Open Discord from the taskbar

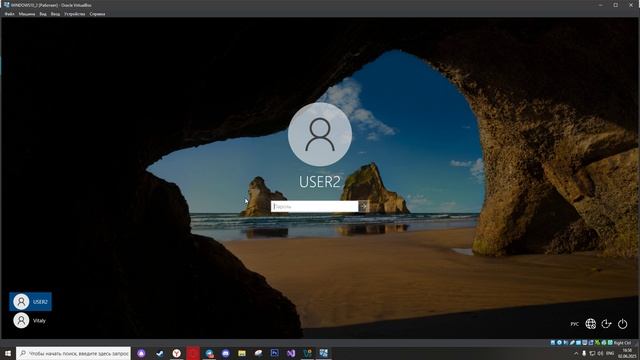[x=226, y=353]
